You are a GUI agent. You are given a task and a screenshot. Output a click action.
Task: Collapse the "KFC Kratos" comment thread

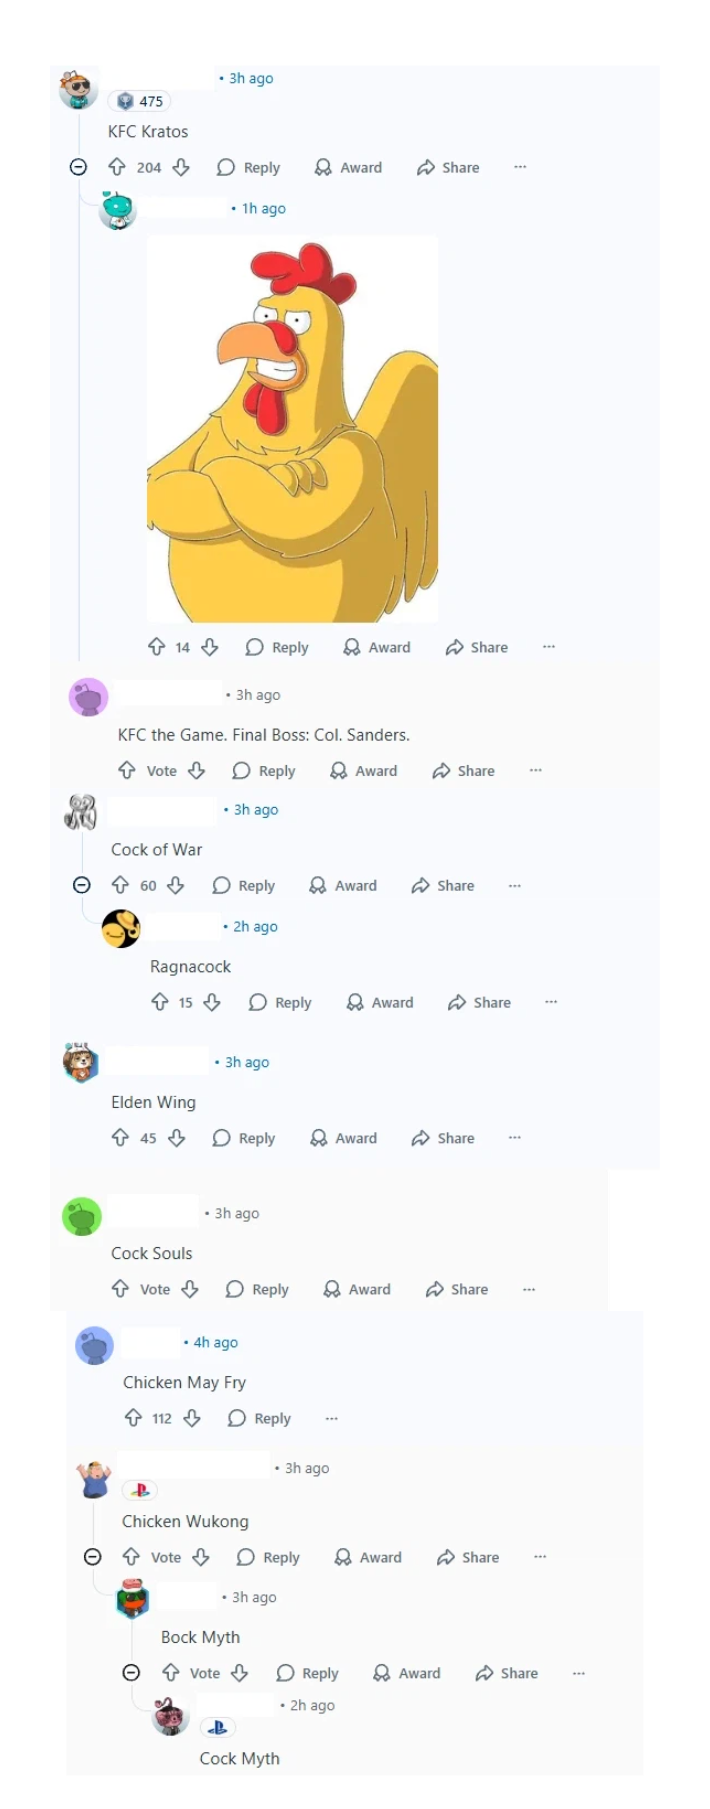(78, 167)
